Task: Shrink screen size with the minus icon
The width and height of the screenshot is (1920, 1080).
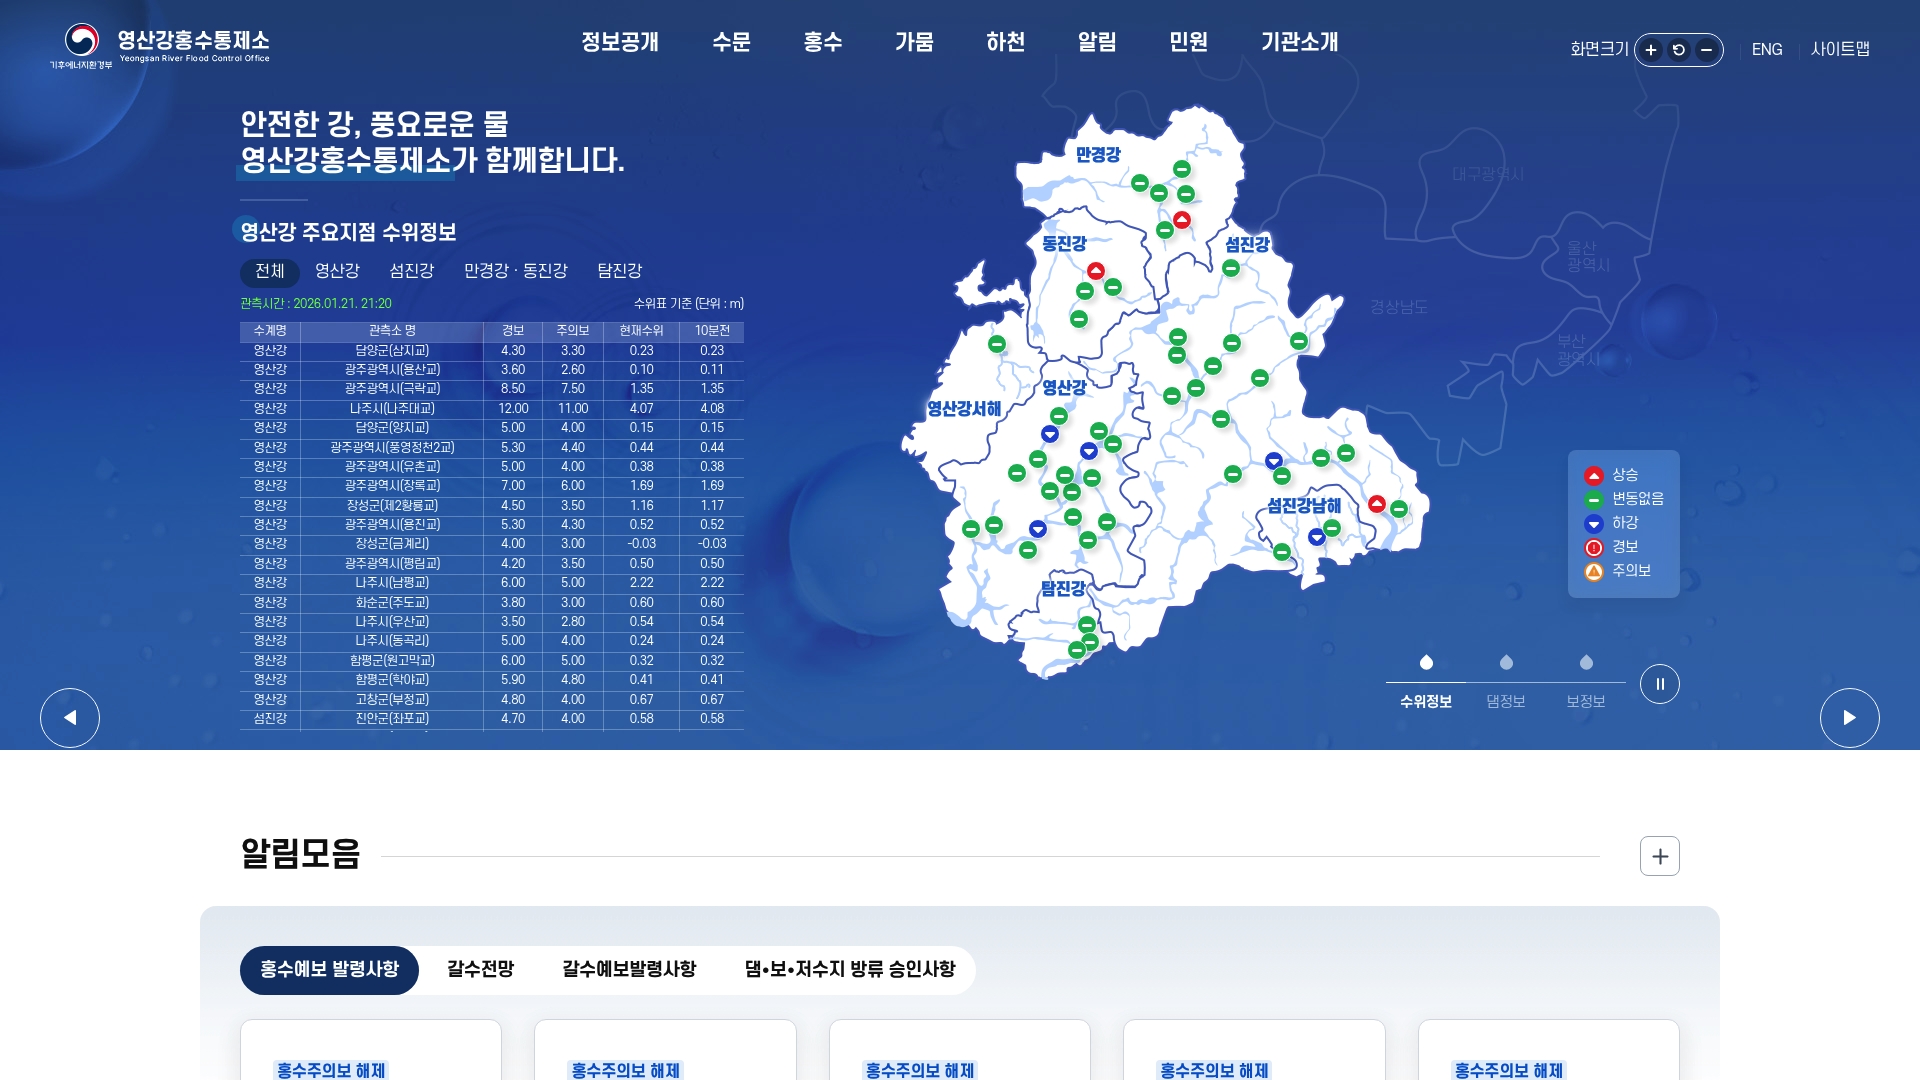Action: point(1708,49)
